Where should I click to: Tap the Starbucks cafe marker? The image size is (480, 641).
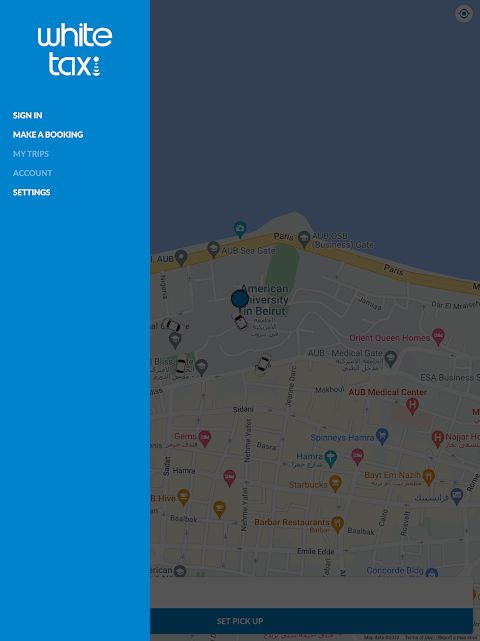[335, 484]
